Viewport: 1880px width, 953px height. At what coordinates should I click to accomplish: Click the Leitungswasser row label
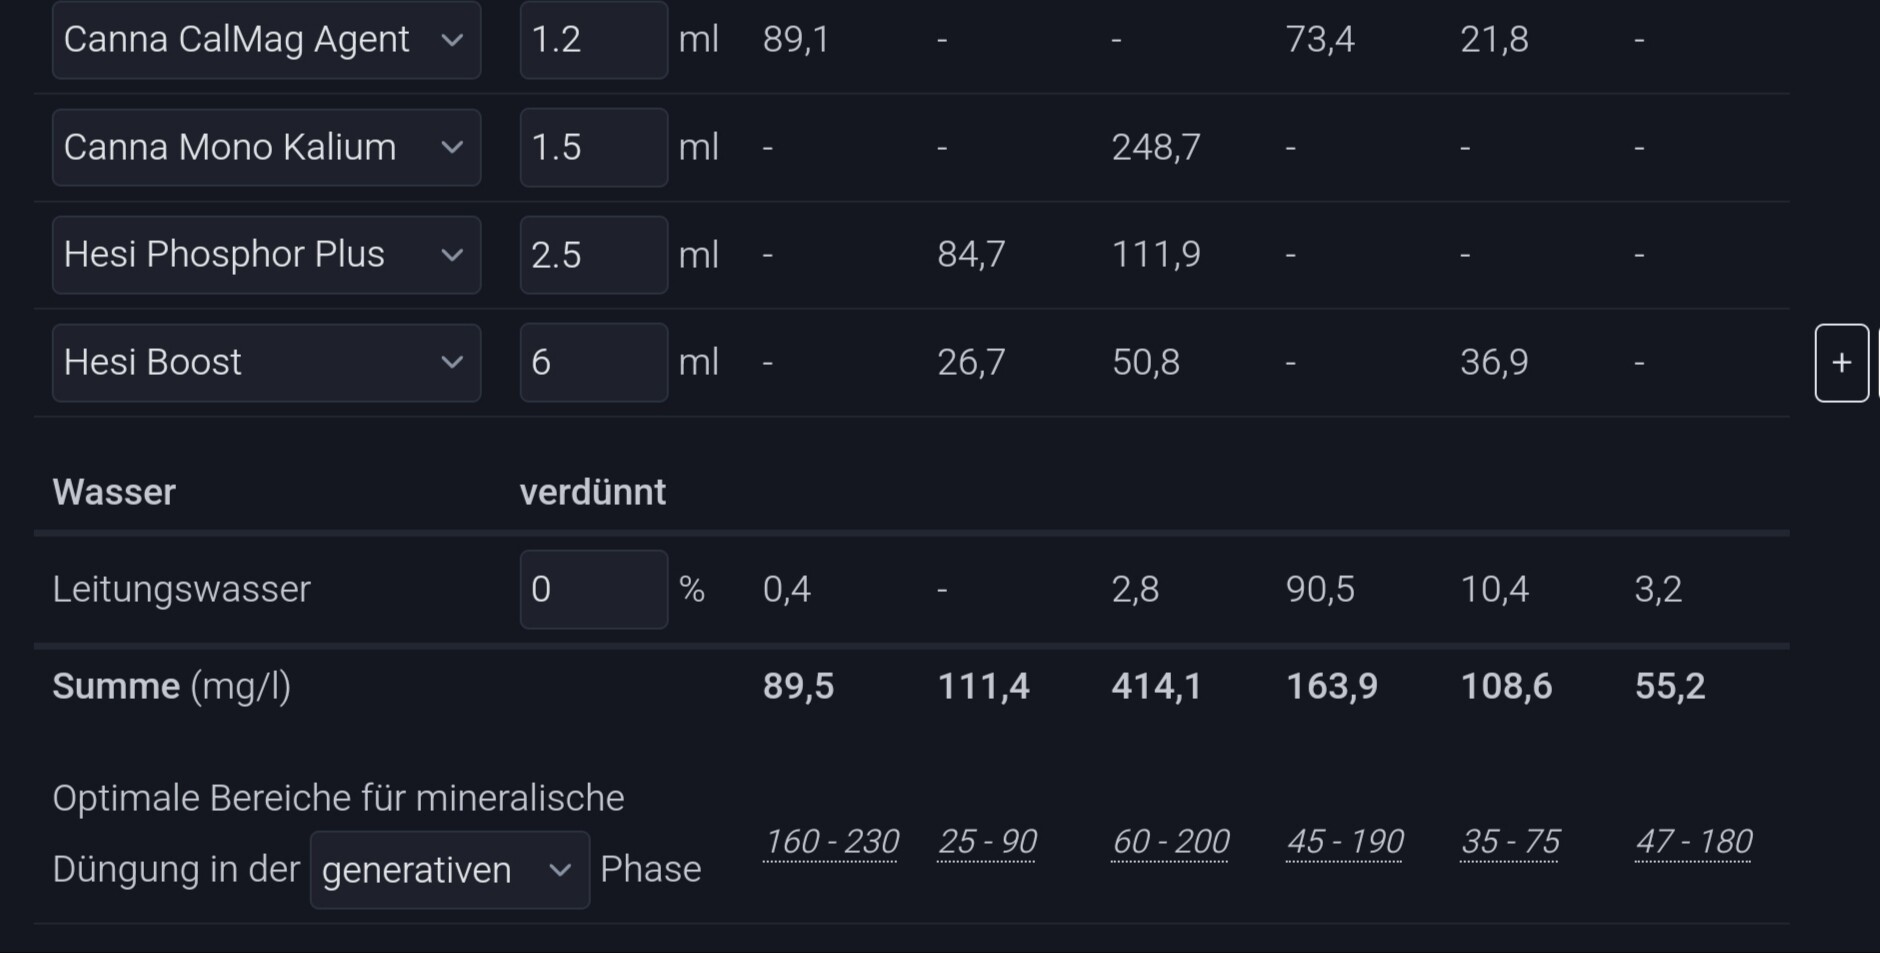[181, 590]
